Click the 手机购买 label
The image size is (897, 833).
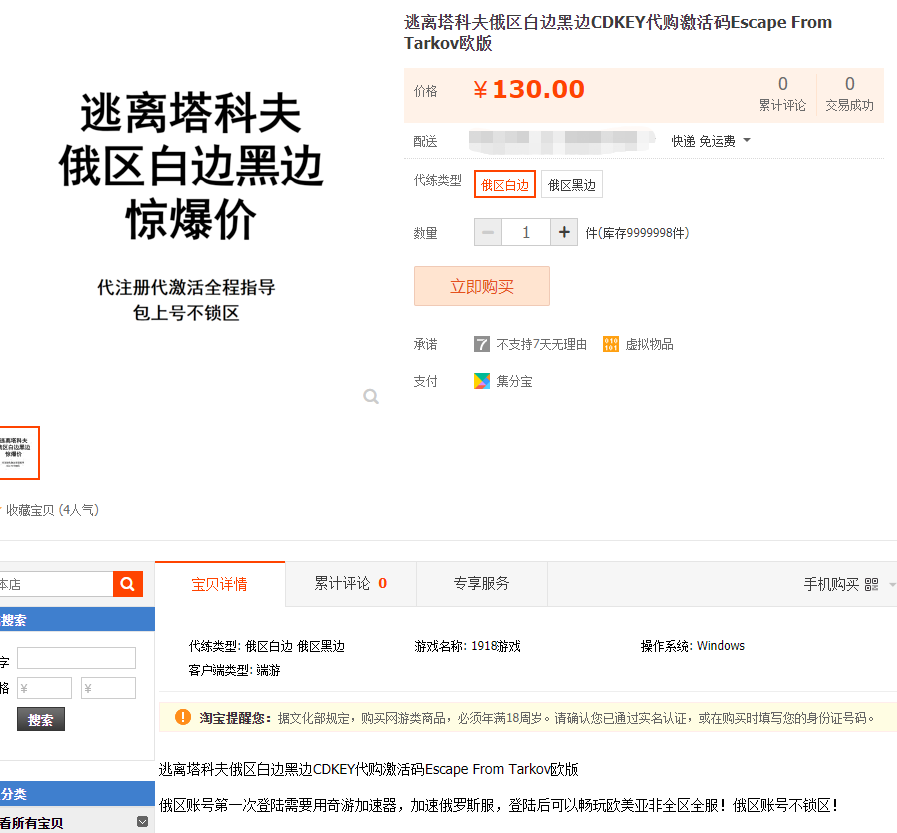[x=831, y=584]
